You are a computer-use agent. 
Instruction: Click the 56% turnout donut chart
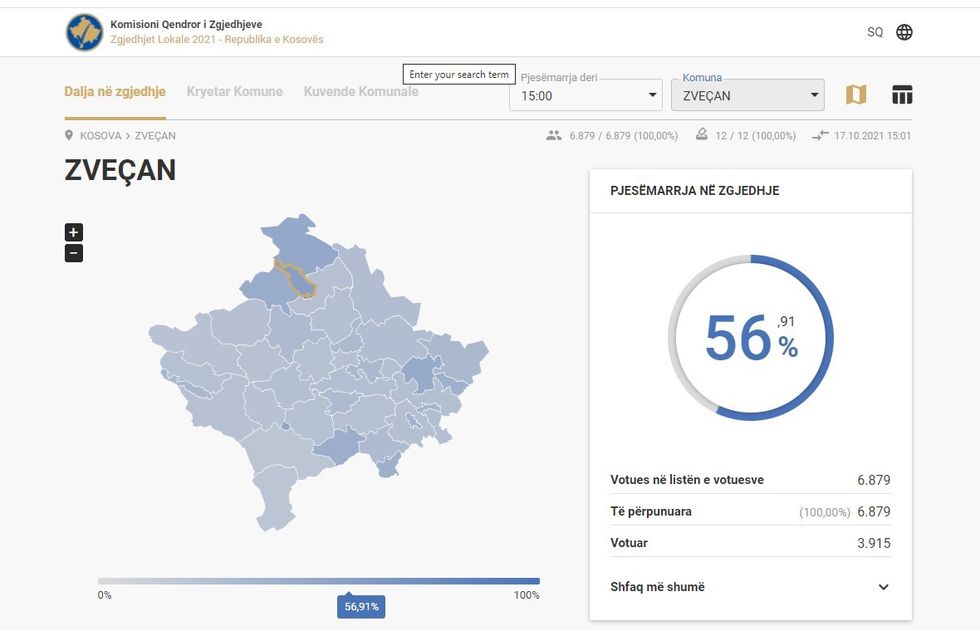750,338
